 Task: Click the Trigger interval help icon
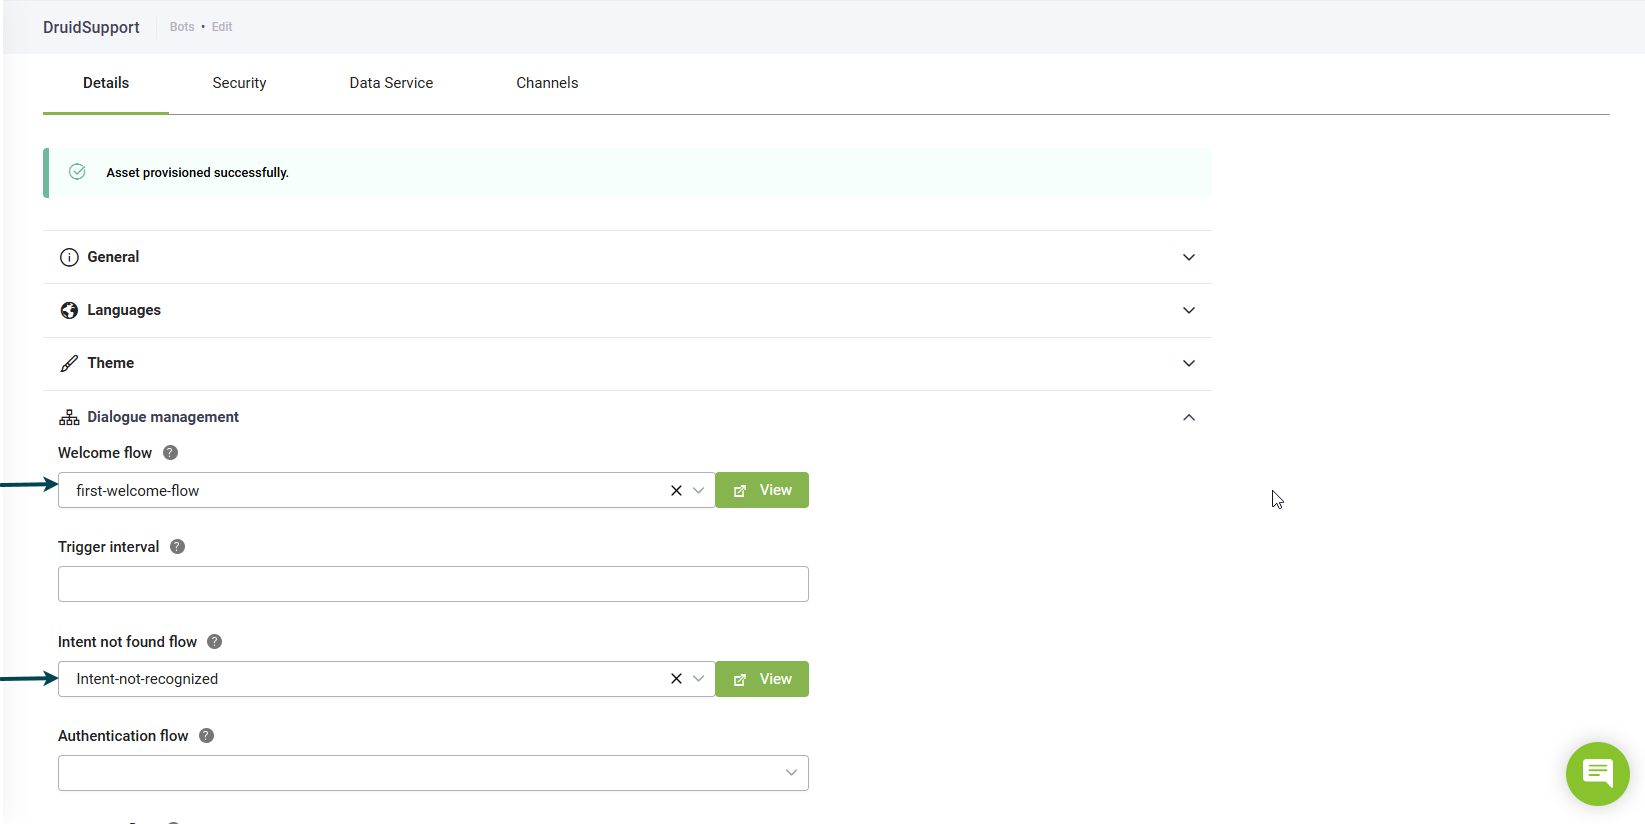(x=177, y=547)
